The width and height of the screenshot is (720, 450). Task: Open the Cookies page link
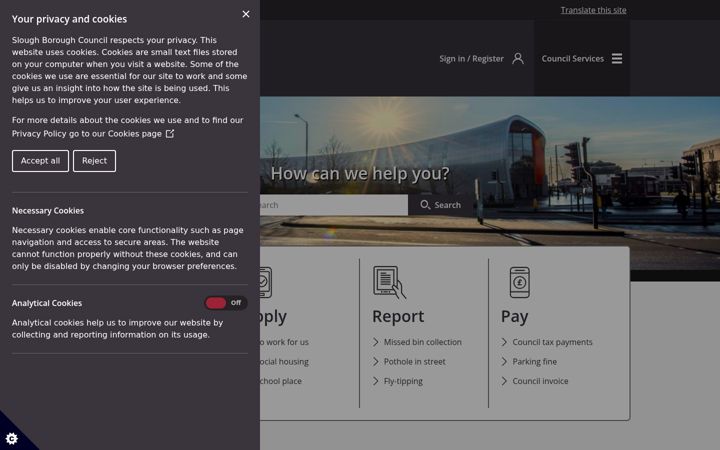click(135, 134)
